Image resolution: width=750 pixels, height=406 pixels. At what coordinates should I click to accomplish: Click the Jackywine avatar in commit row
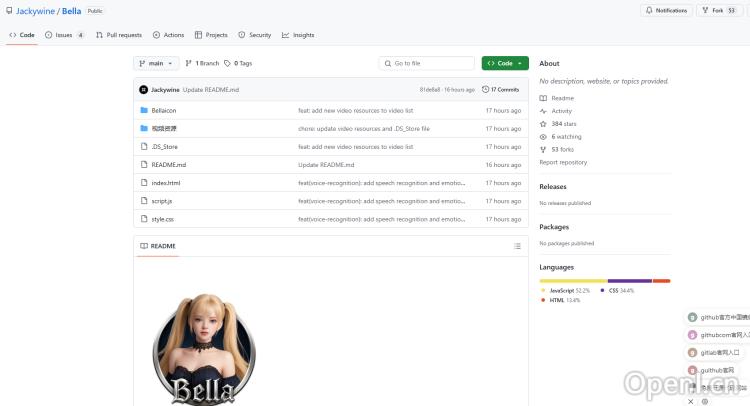(x=144, y=90)
